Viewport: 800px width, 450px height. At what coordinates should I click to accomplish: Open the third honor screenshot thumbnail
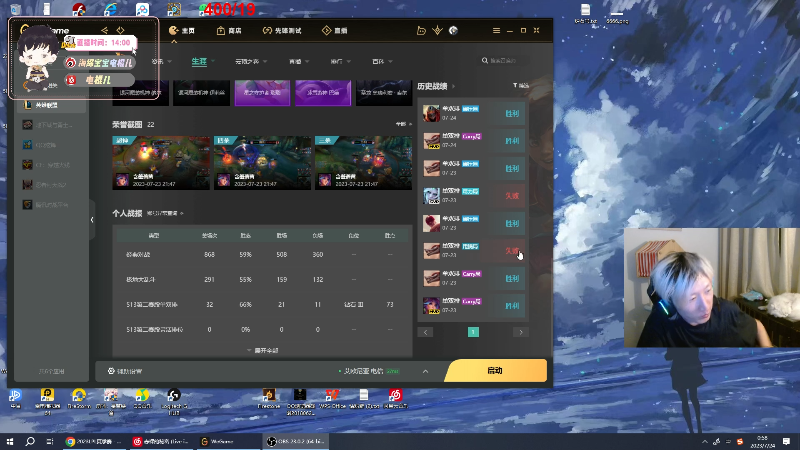click(x=363, y=163)
